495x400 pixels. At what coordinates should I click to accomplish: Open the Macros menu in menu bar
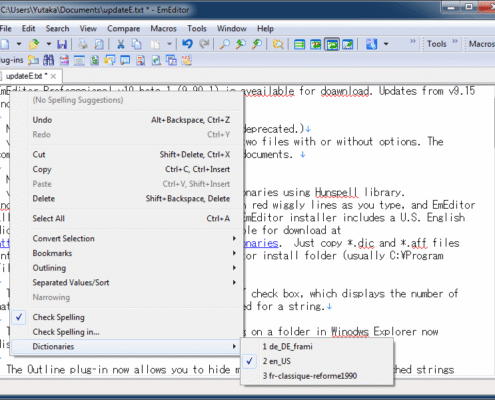[x=163, y=29]
